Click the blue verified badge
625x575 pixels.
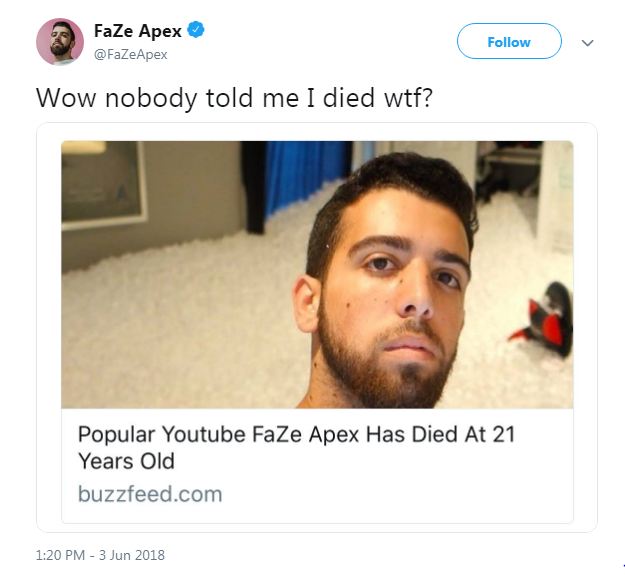click(x=196, y=30)
